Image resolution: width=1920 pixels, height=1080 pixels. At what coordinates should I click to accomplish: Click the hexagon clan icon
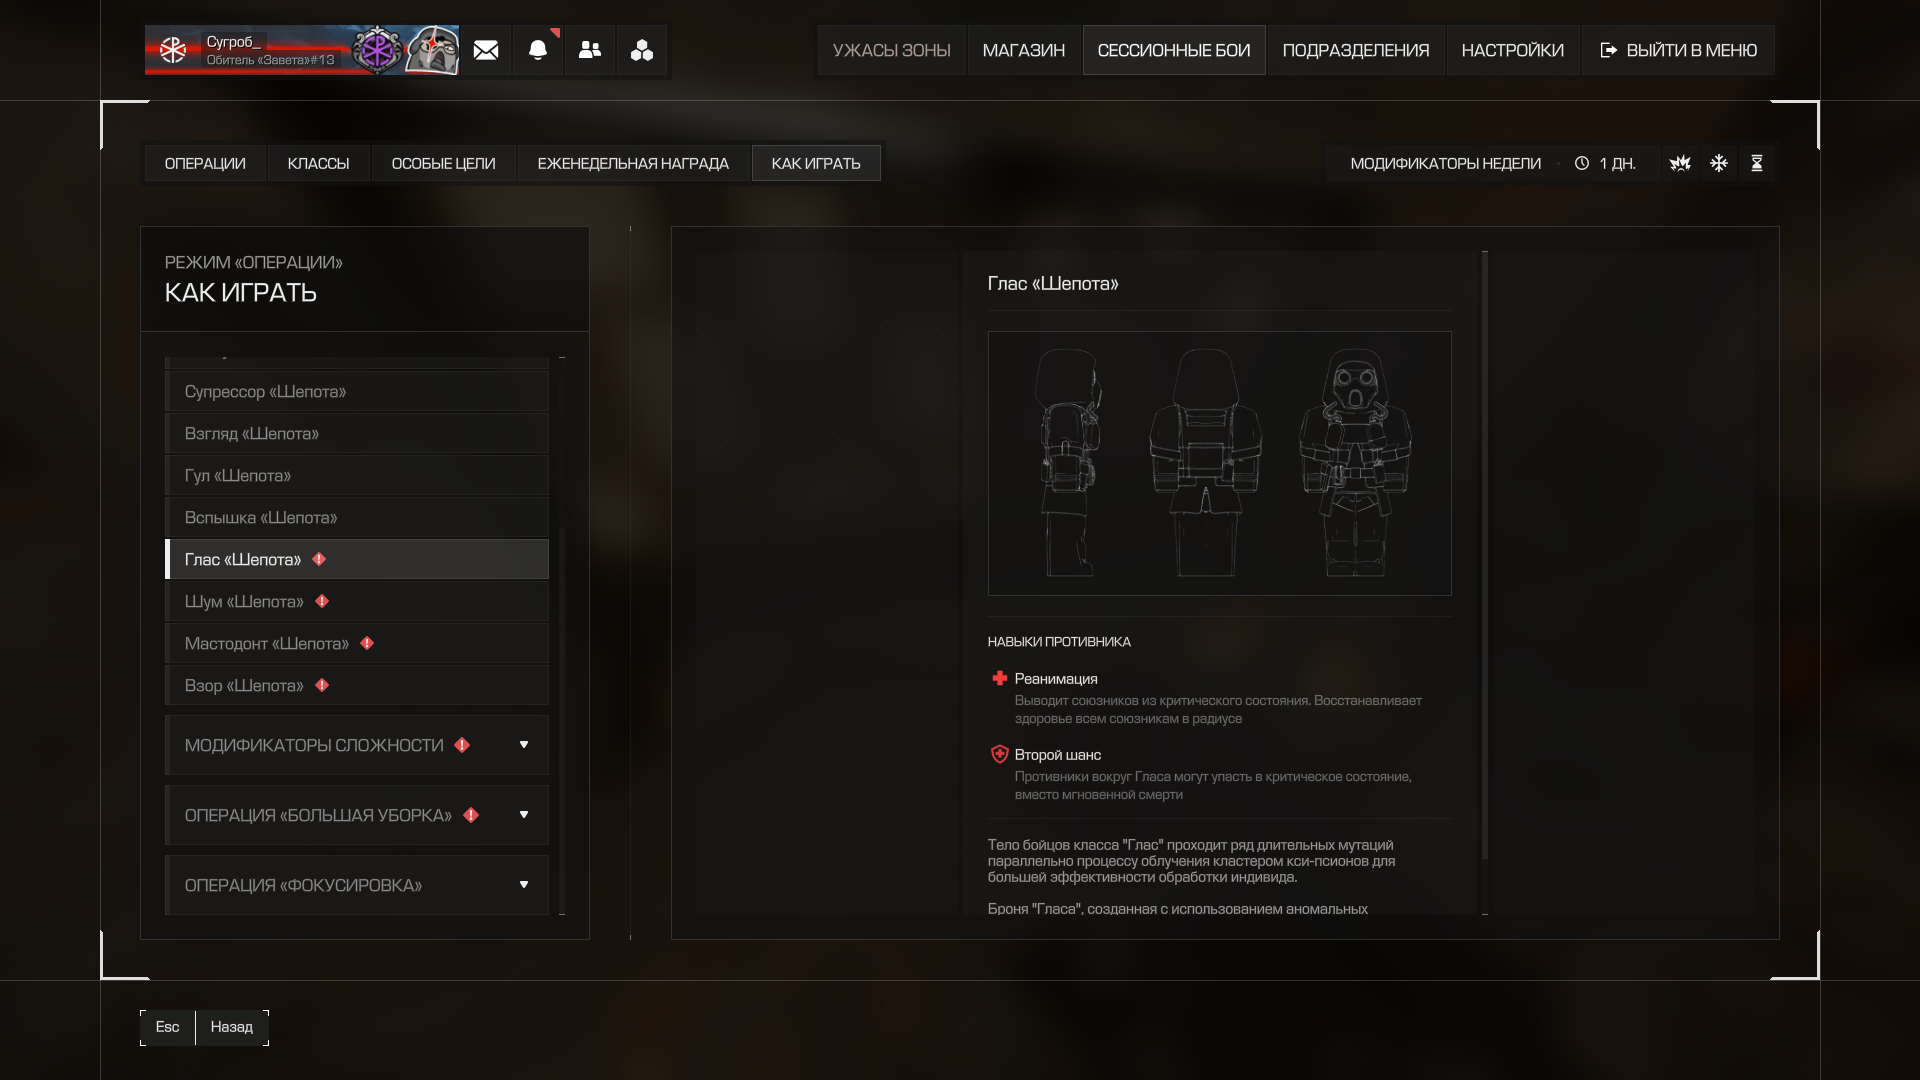642,50
